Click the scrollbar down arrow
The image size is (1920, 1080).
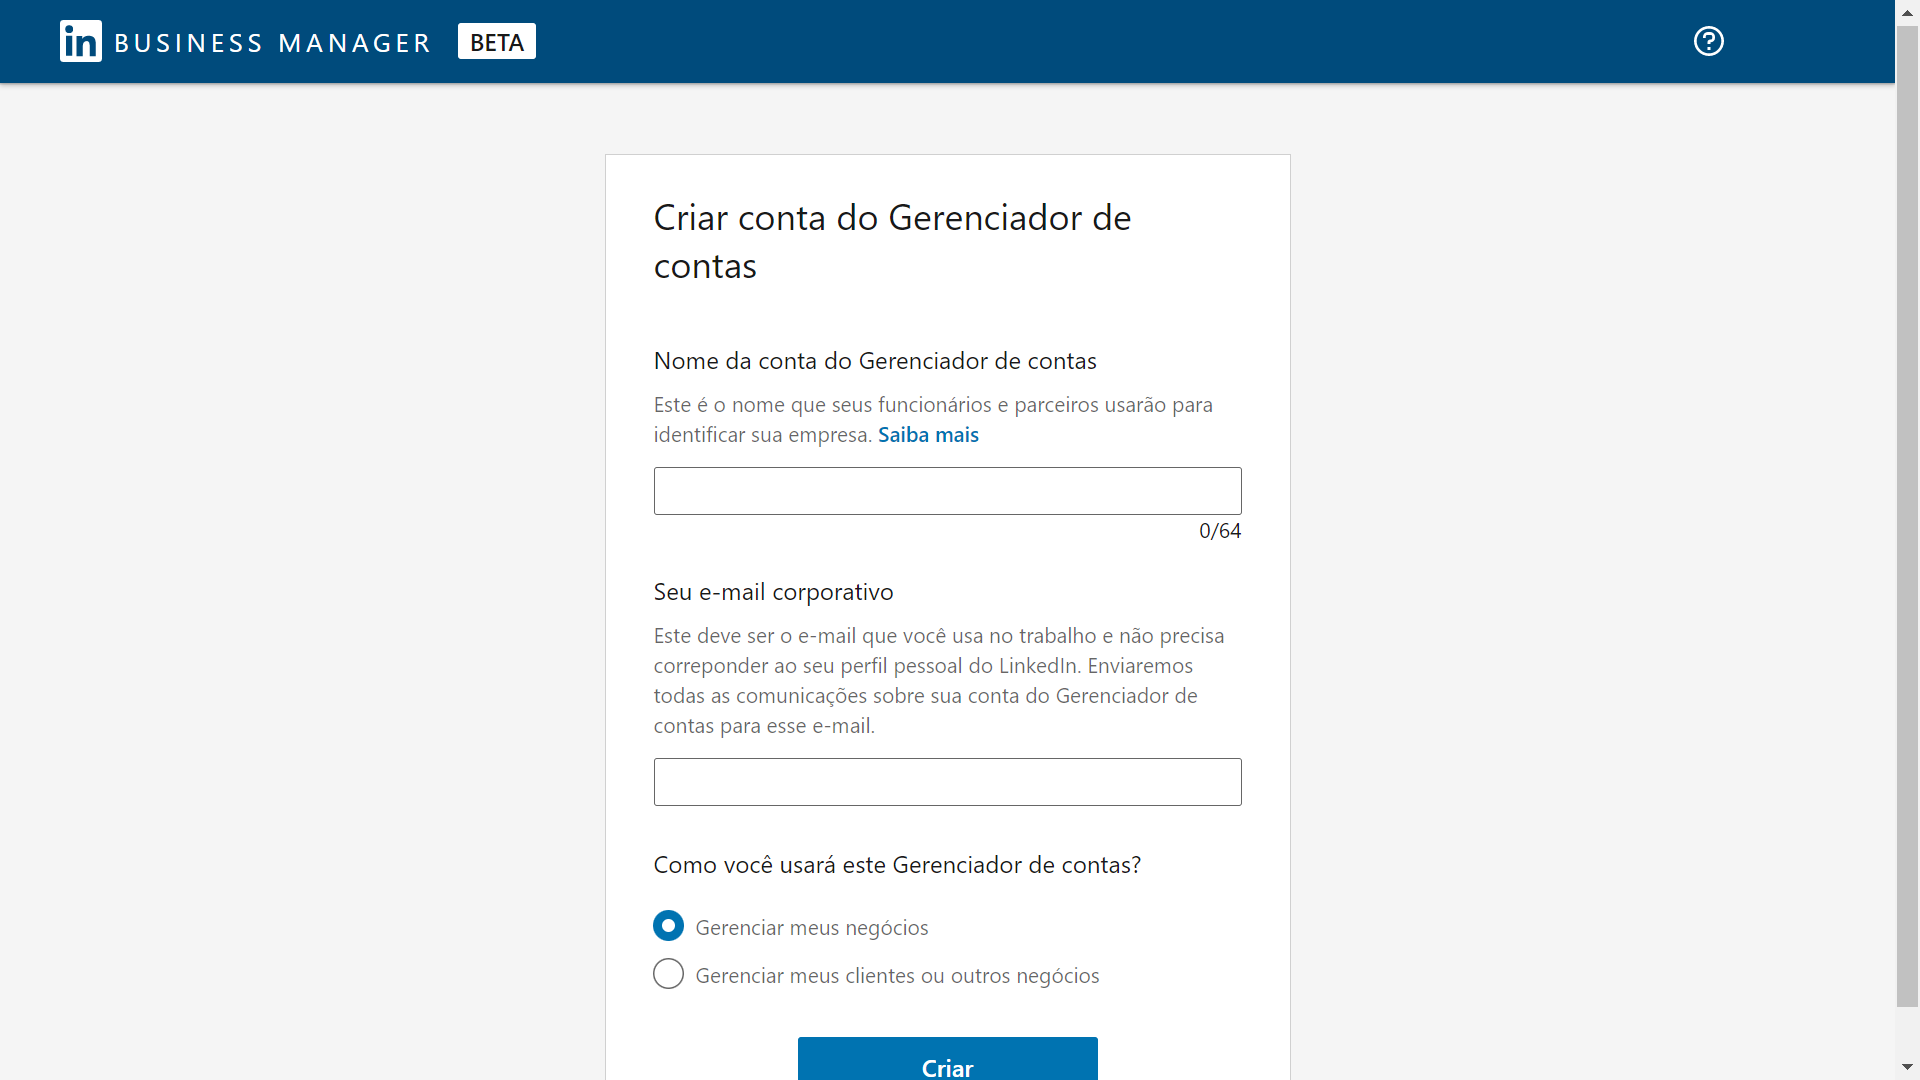(1907, 1067)
